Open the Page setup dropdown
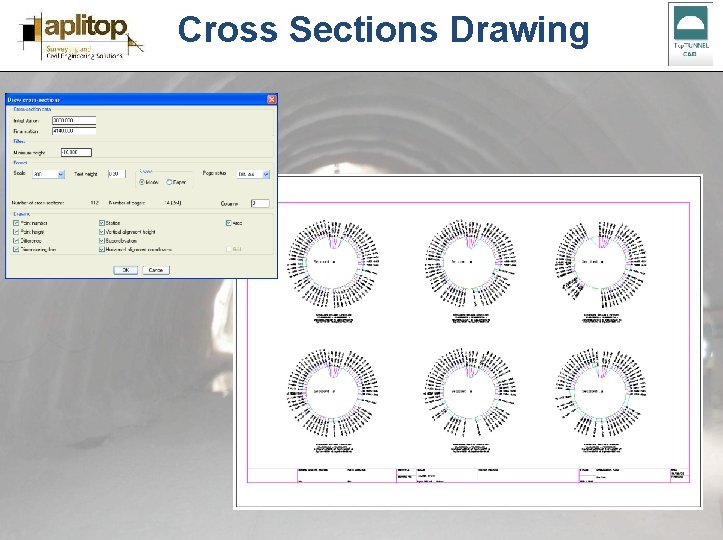This screenshot has width=723, height=540. click(253, 174)
